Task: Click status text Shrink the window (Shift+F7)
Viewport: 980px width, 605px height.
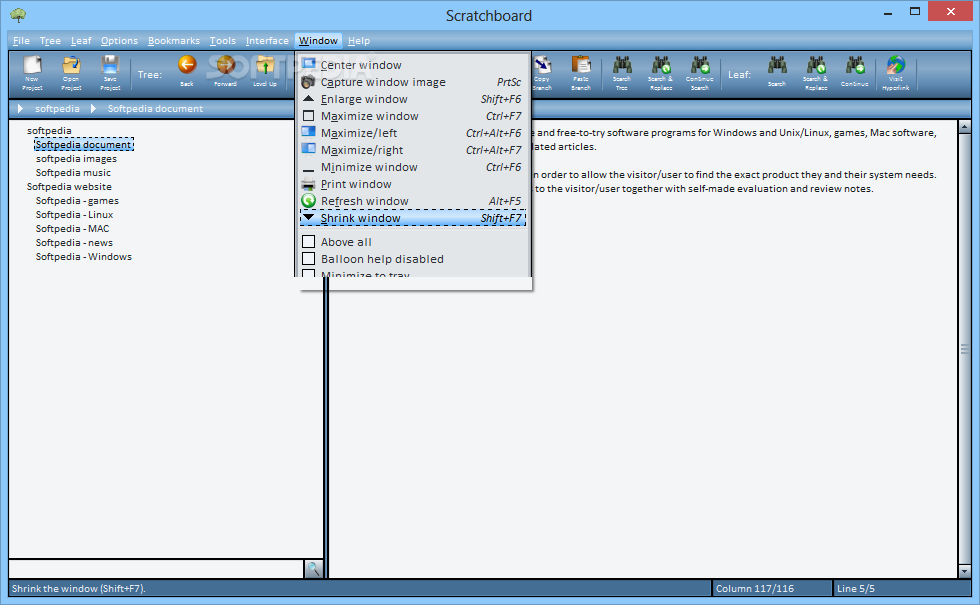Action: (79, 588)
